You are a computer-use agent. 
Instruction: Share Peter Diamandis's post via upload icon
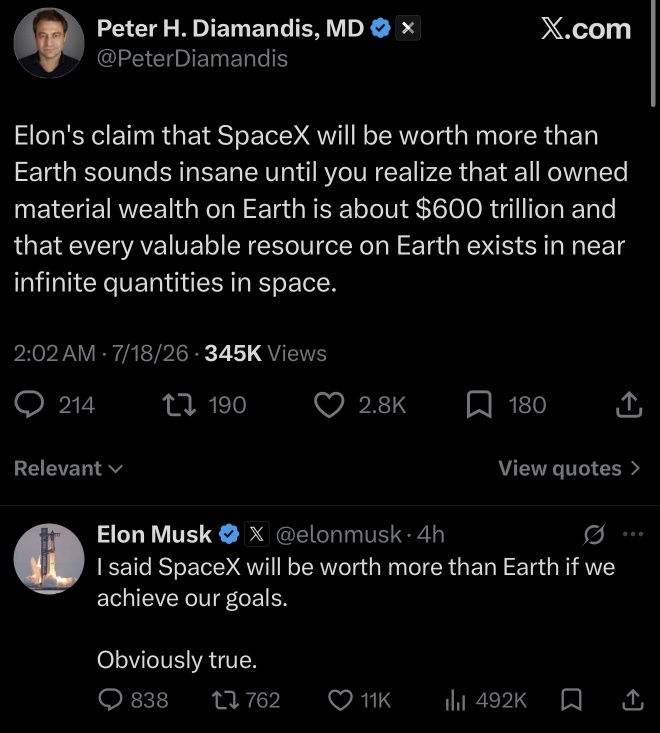[629, 405]
